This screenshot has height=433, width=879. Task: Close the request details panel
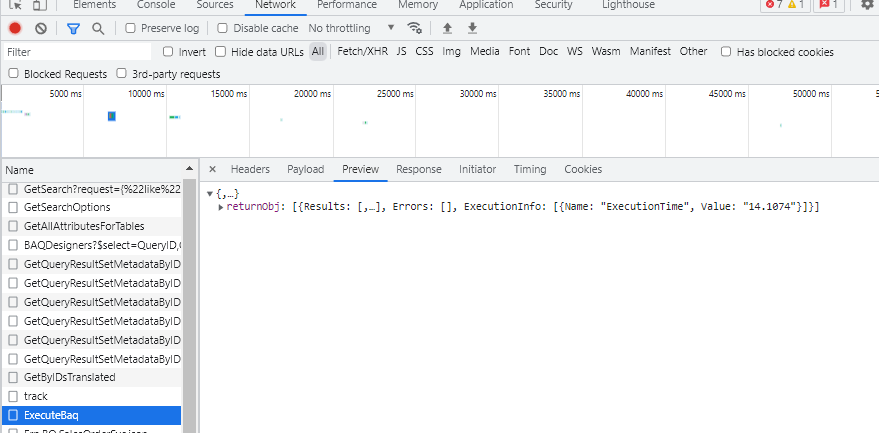(212, 169)
